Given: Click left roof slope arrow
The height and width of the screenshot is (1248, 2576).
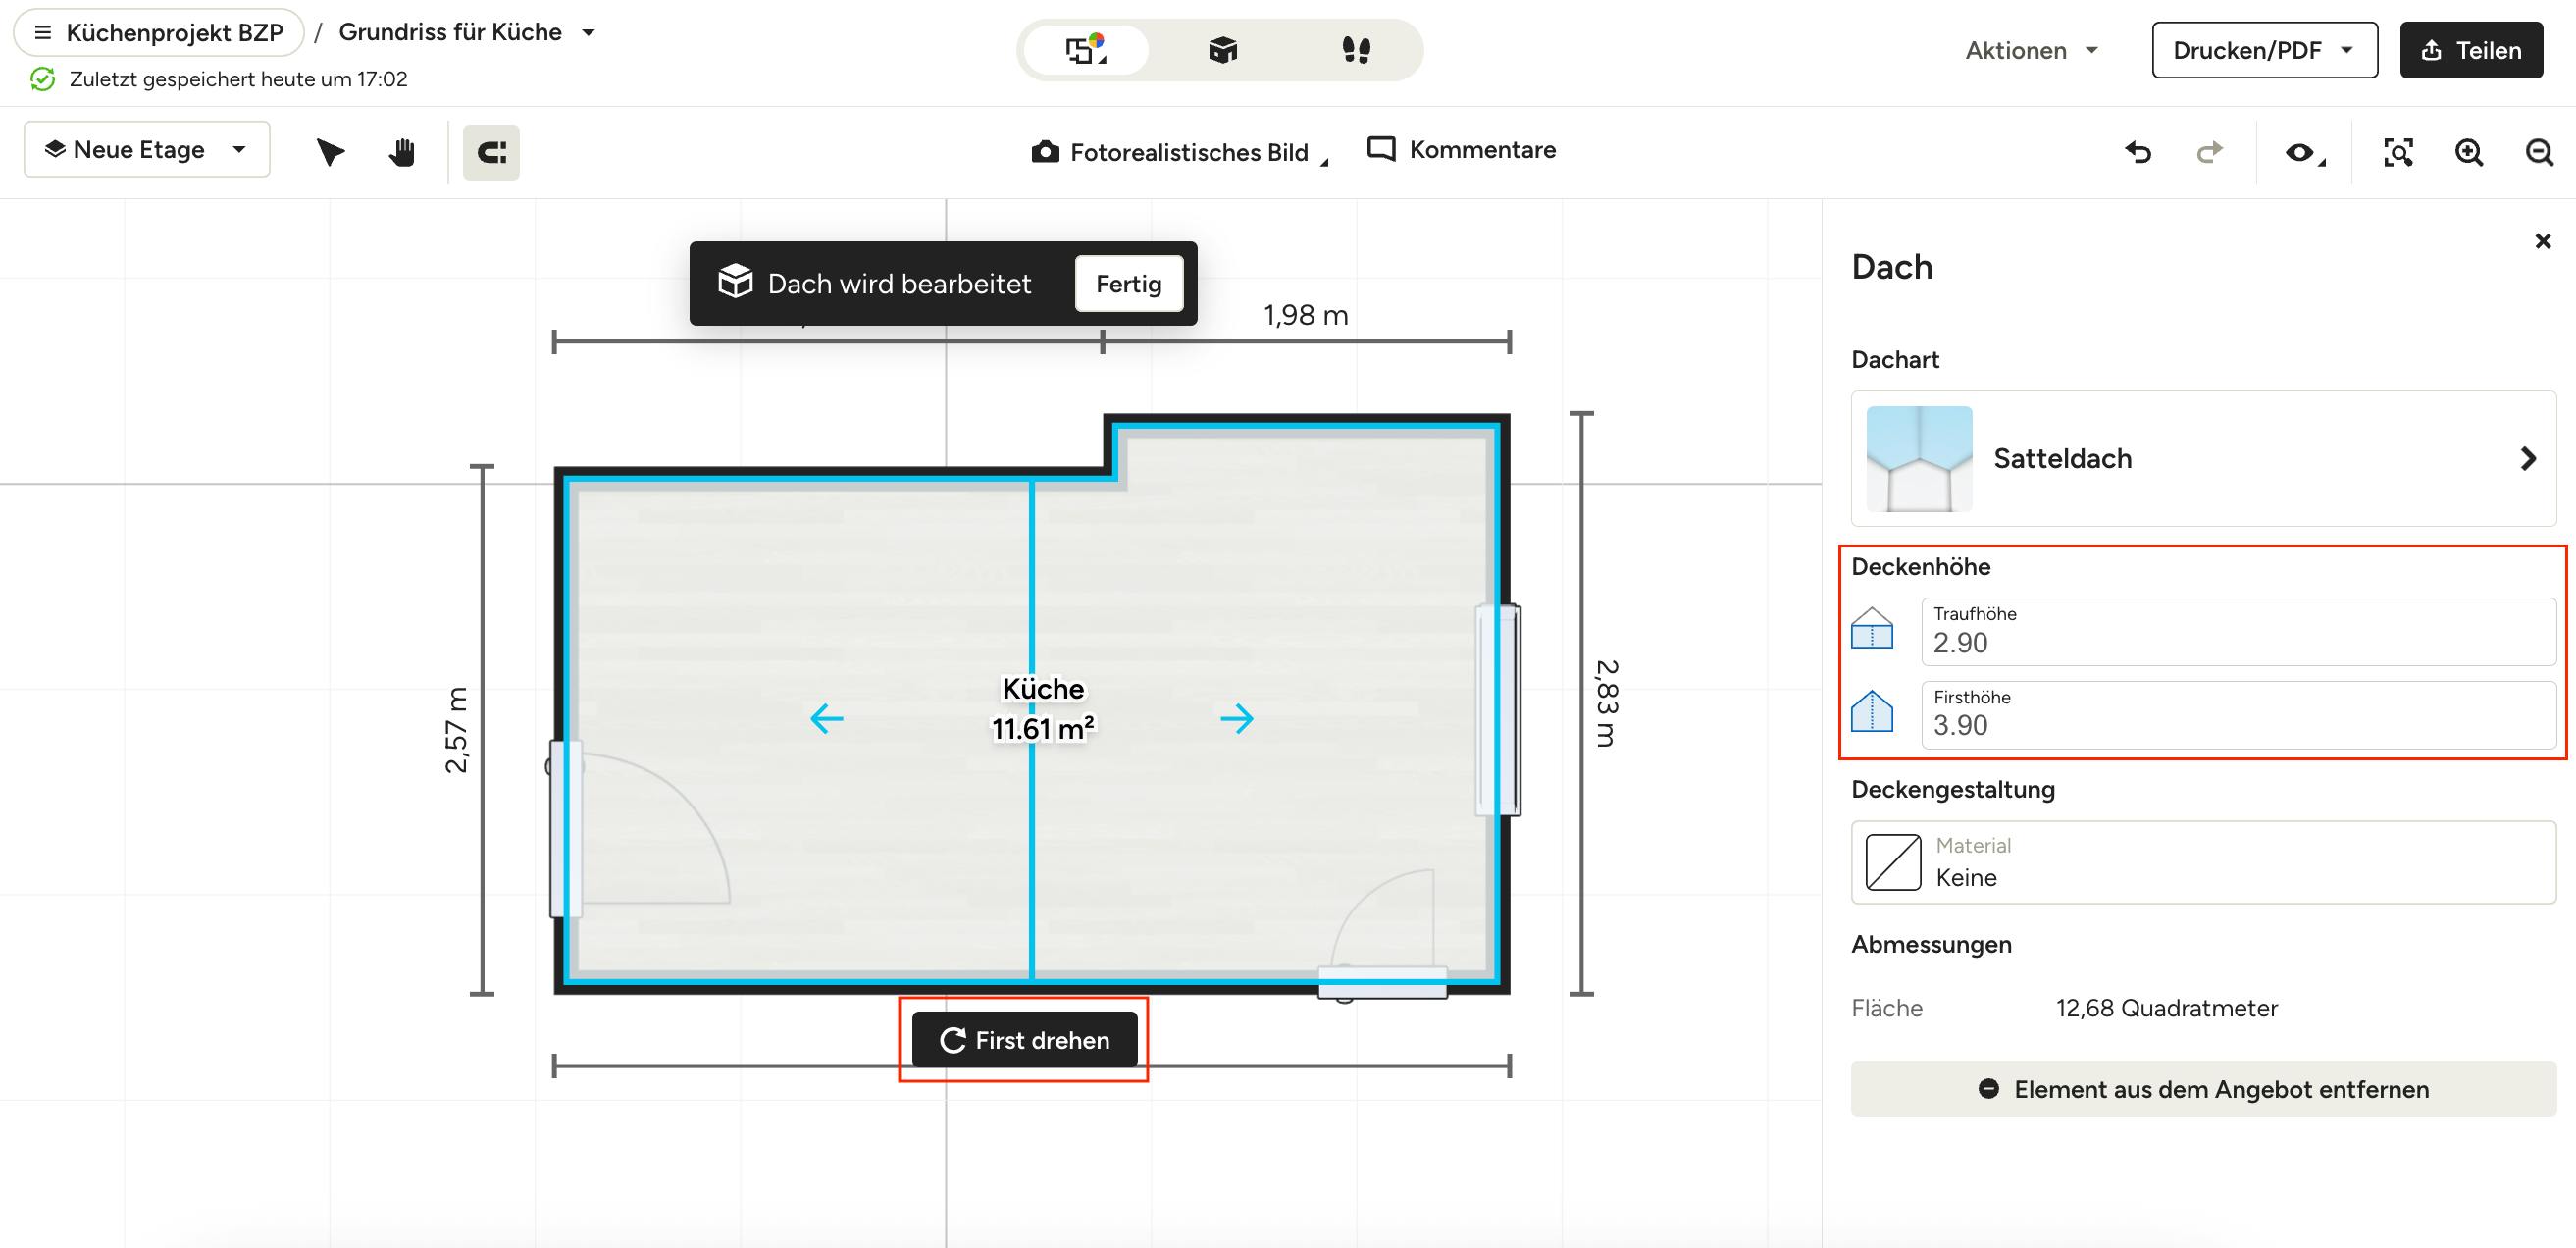Looking at the screenshot, I should coord(826,718).
